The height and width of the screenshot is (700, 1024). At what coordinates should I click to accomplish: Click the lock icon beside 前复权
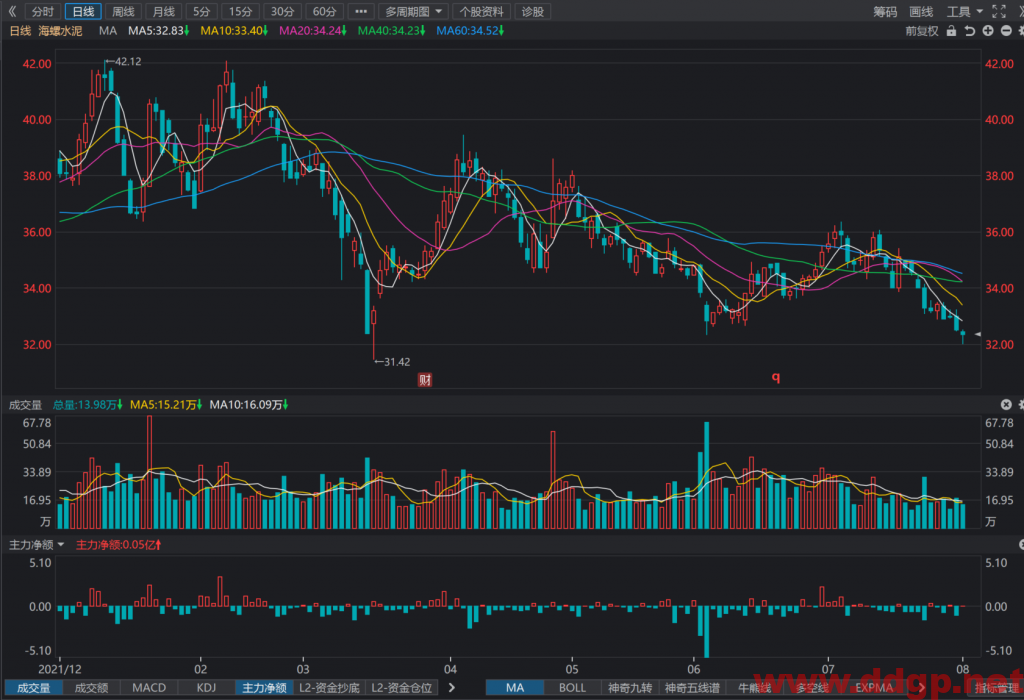pos(952,31)
